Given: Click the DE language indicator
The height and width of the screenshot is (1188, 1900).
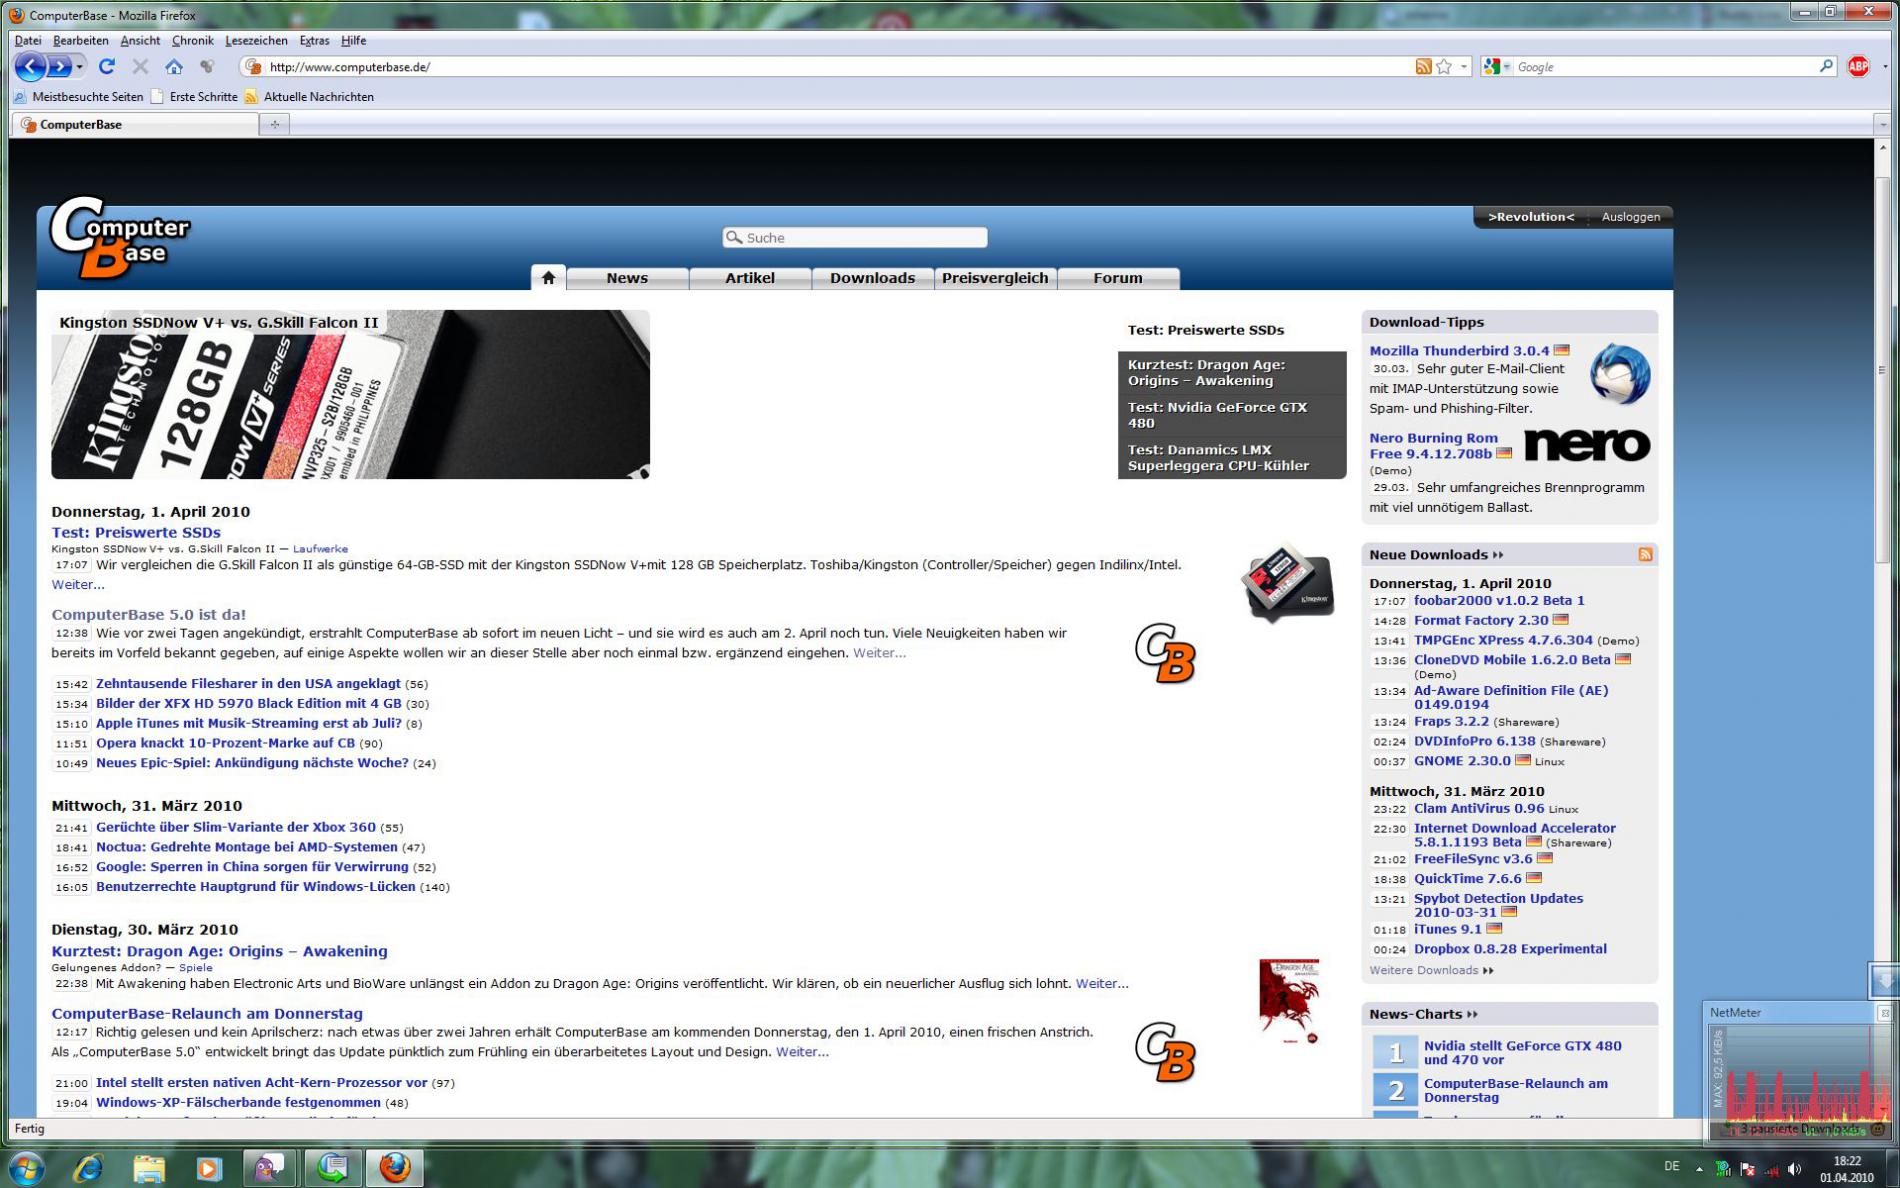Looking at the screenshot, I should click(x=1671, y=1166).
